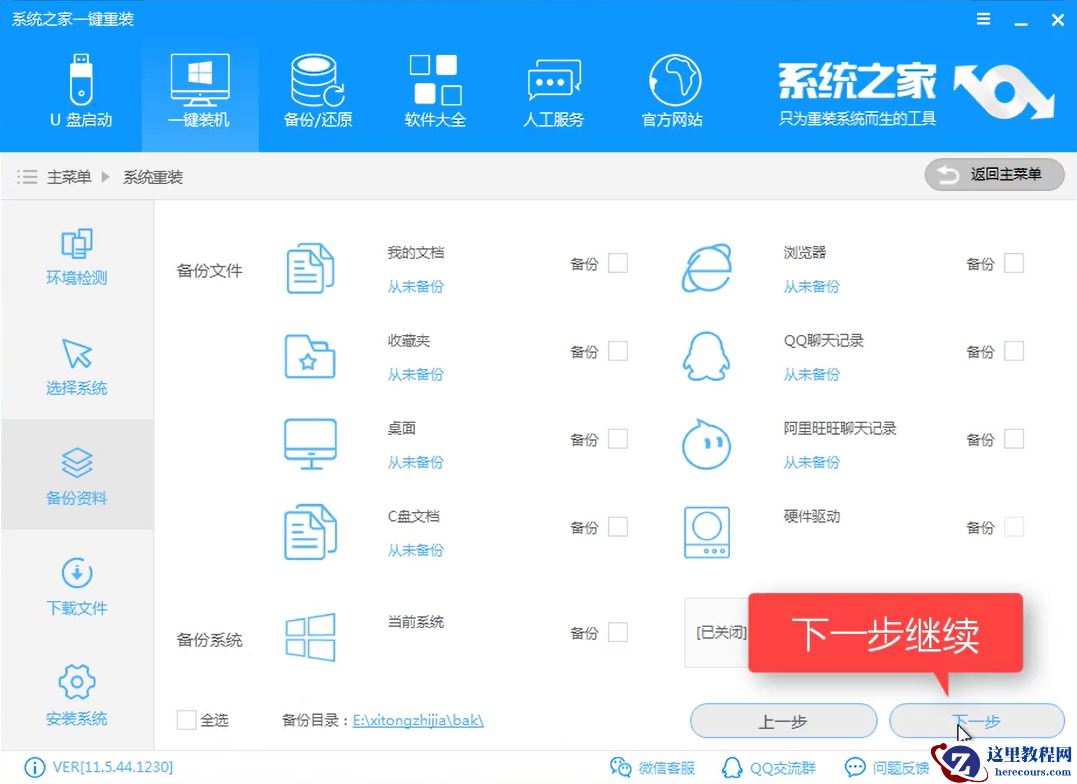Check 当前系统 backup box
Viewport: 1077px width, 784px height.
coord(617,632)
